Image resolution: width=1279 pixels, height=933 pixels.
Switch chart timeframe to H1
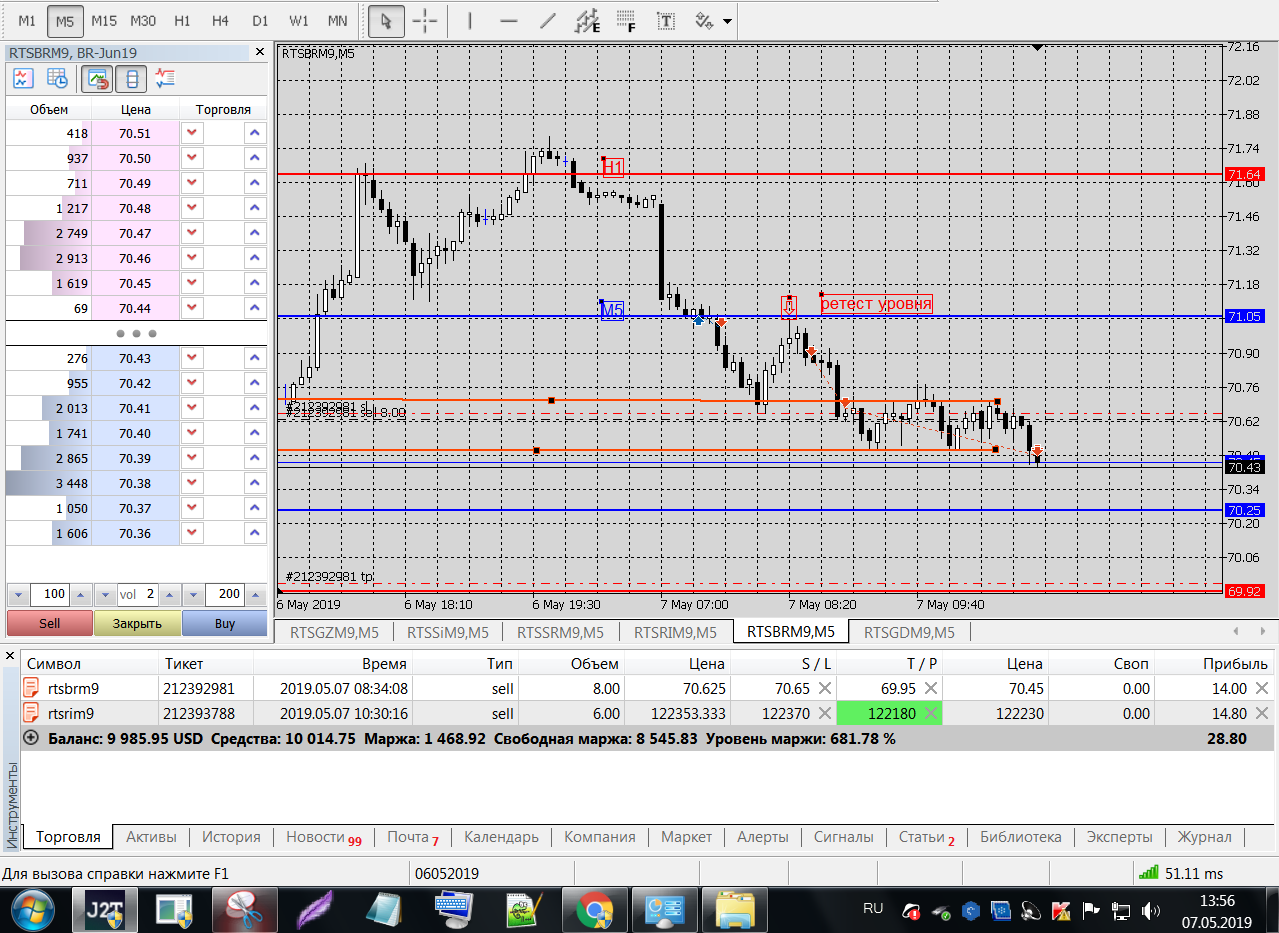(x=182, y=20)
